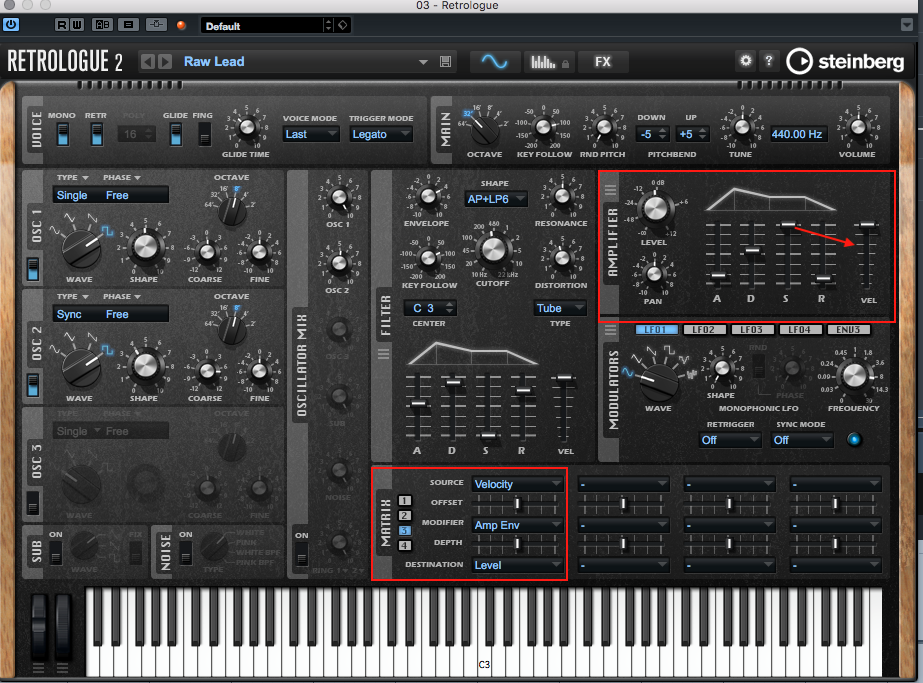Click the save preset floppy disk icon
The height and width of the screenshot is (683, 923).
pyautogui.click(x=445, y=62)
